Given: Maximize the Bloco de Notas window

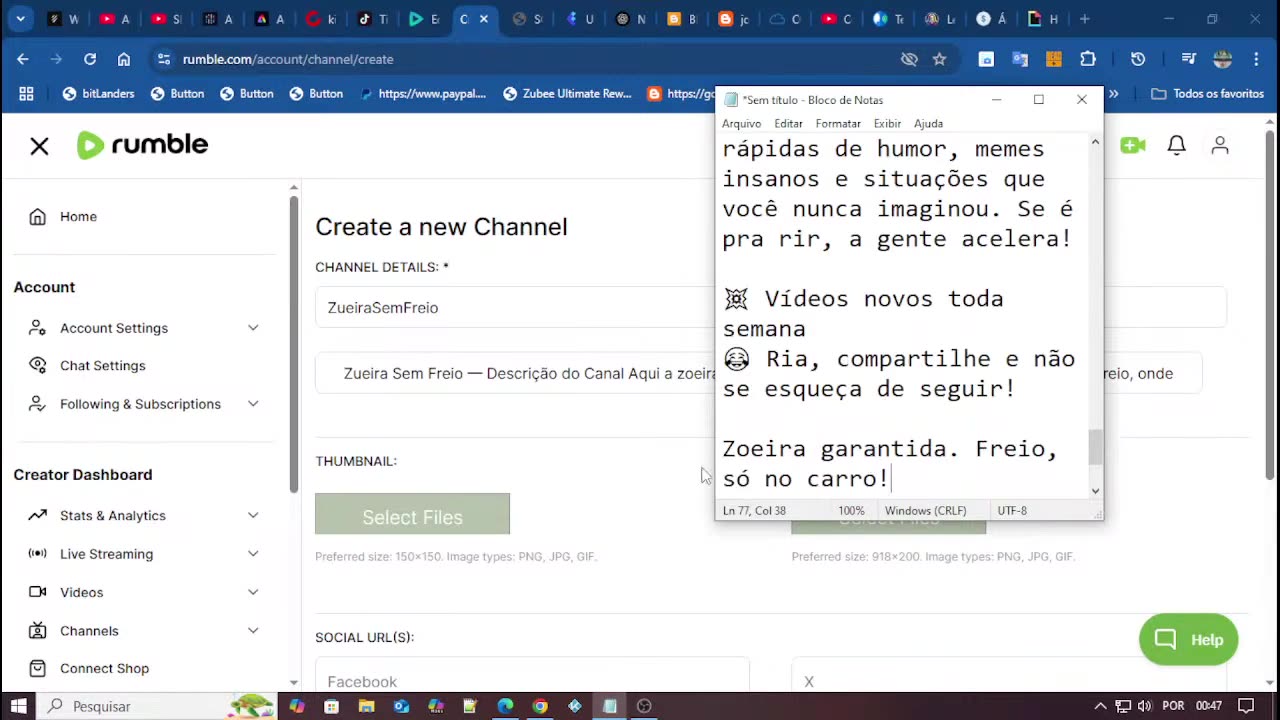Looking at the screenshot, I should point(1039,100).
